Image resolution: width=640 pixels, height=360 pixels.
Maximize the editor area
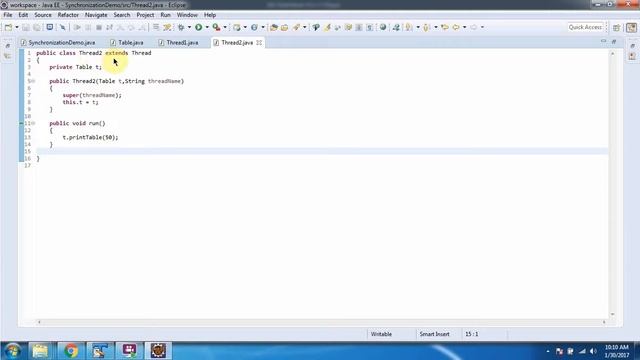tap(614, 41)
